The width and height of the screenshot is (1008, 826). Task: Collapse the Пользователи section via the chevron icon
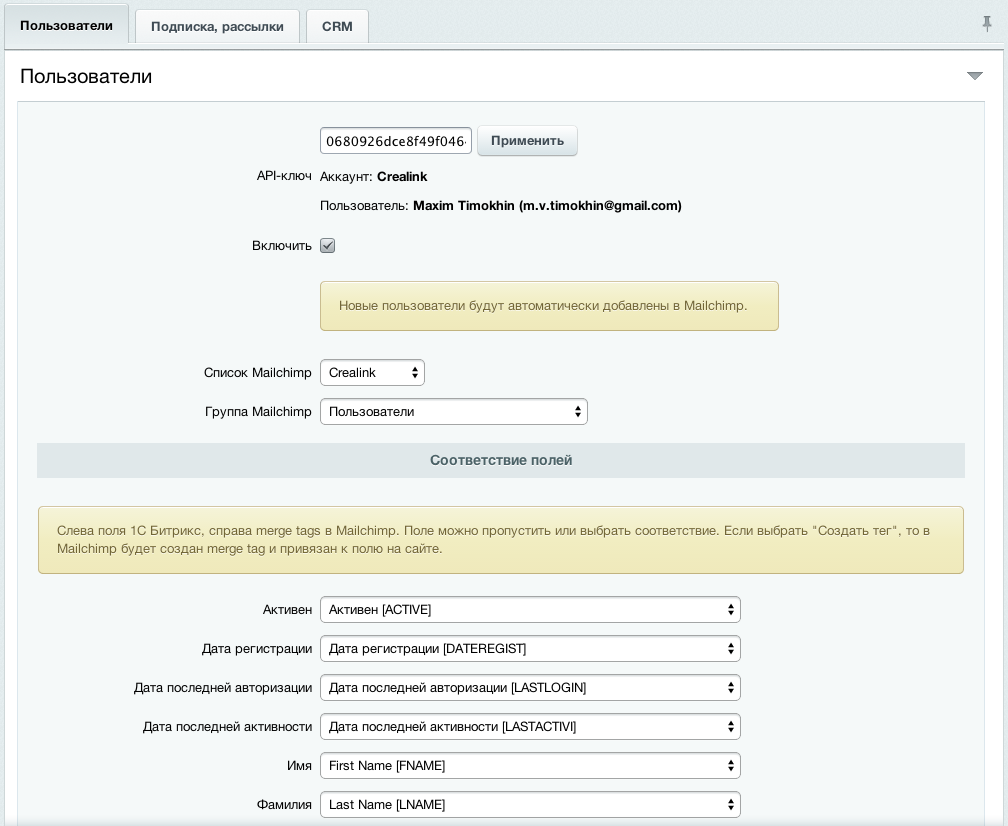click(975, 75)
